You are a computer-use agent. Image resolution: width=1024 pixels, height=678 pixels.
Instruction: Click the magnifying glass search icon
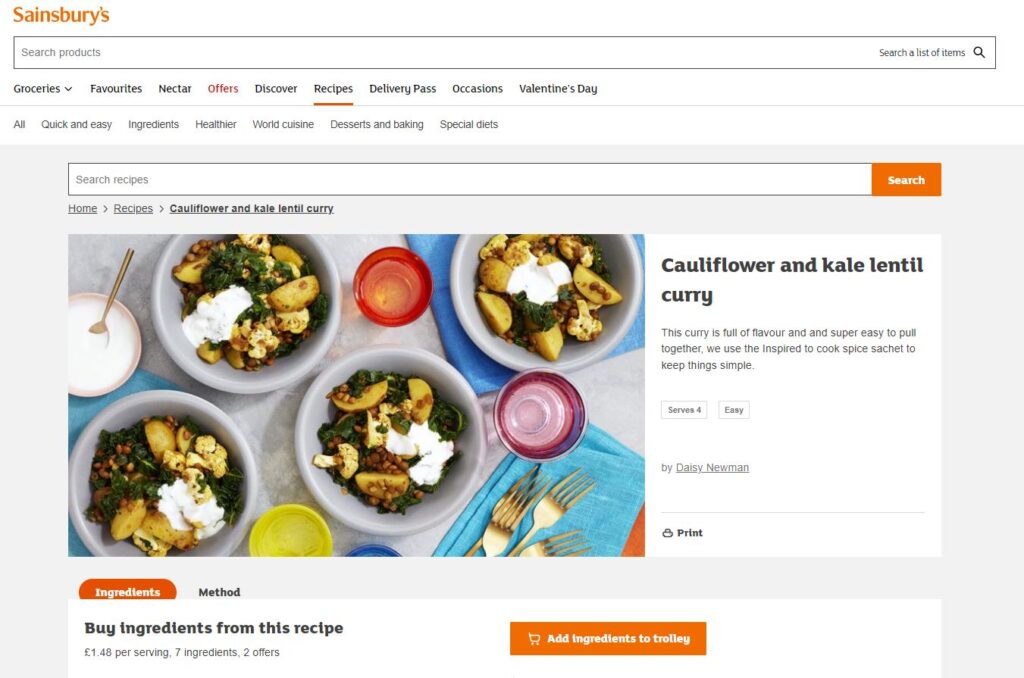(979, 52)
